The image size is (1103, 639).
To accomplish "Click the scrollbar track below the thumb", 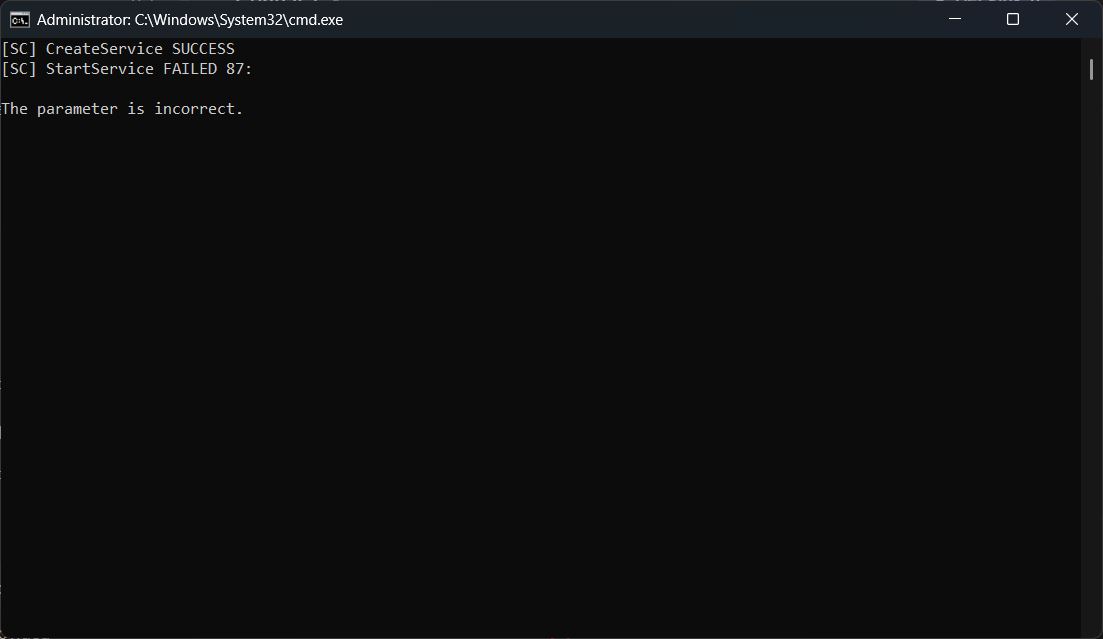I will pyautogui.click(x=1092, y=350).
